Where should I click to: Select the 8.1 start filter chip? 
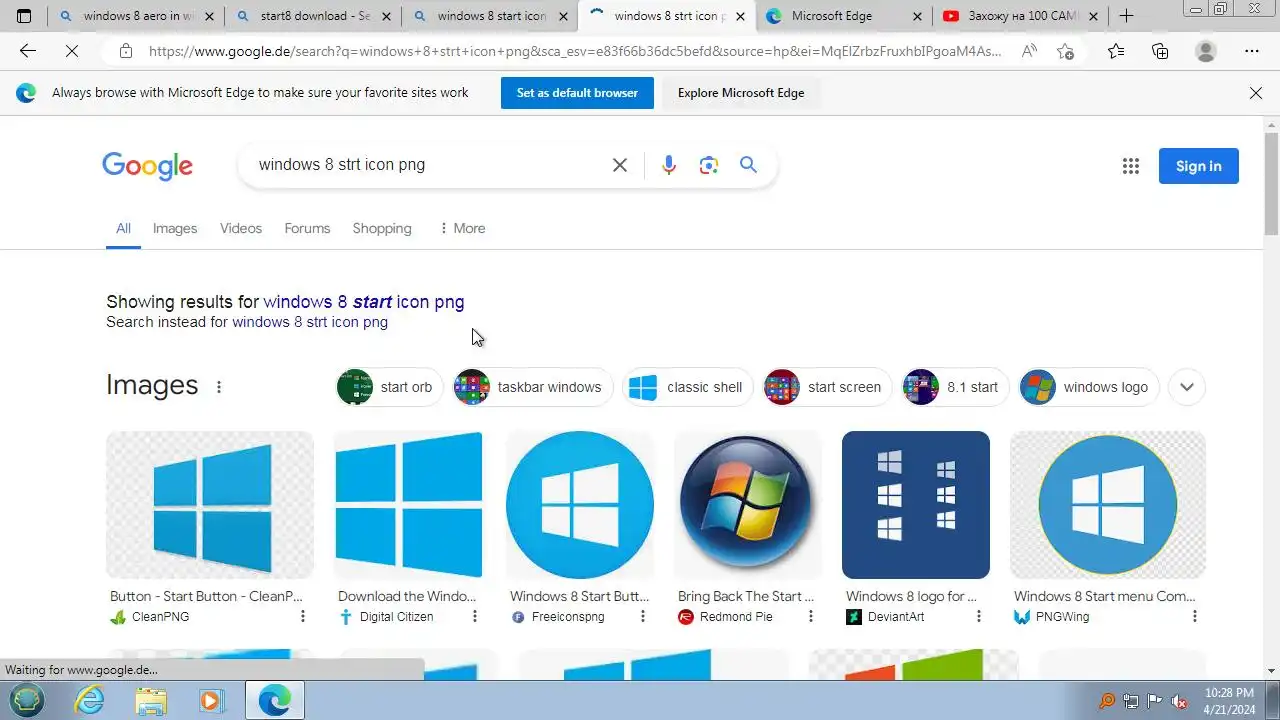tap(955, 387)
